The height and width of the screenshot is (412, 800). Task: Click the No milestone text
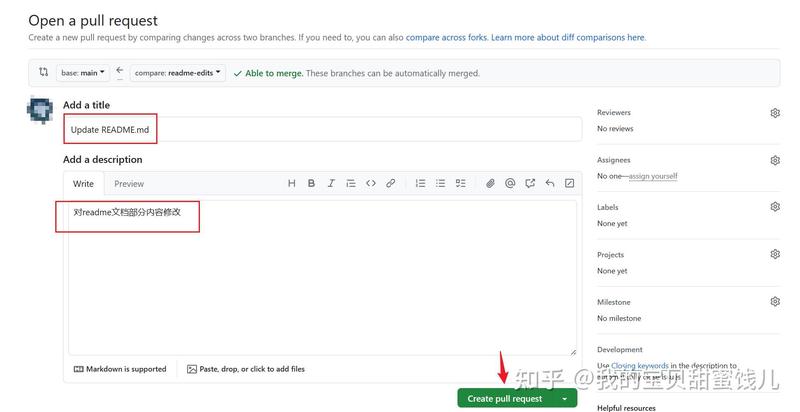[619, 318]
